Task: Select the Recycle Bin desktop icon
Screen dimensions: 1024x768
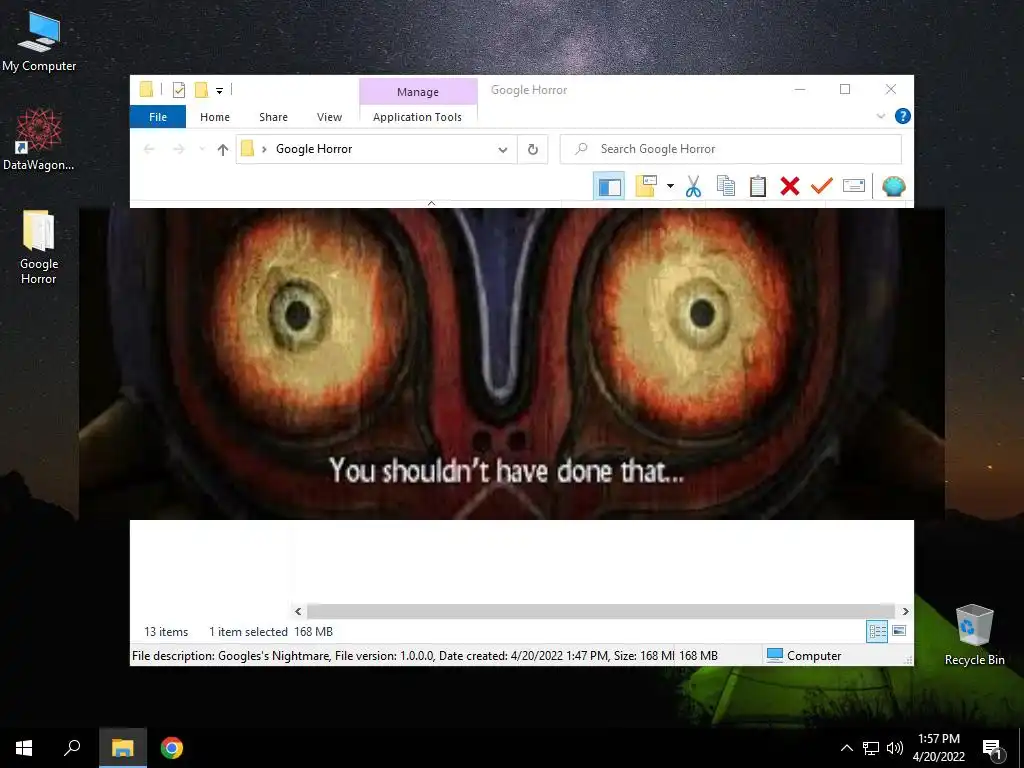Action: click(x=974, y=635)
